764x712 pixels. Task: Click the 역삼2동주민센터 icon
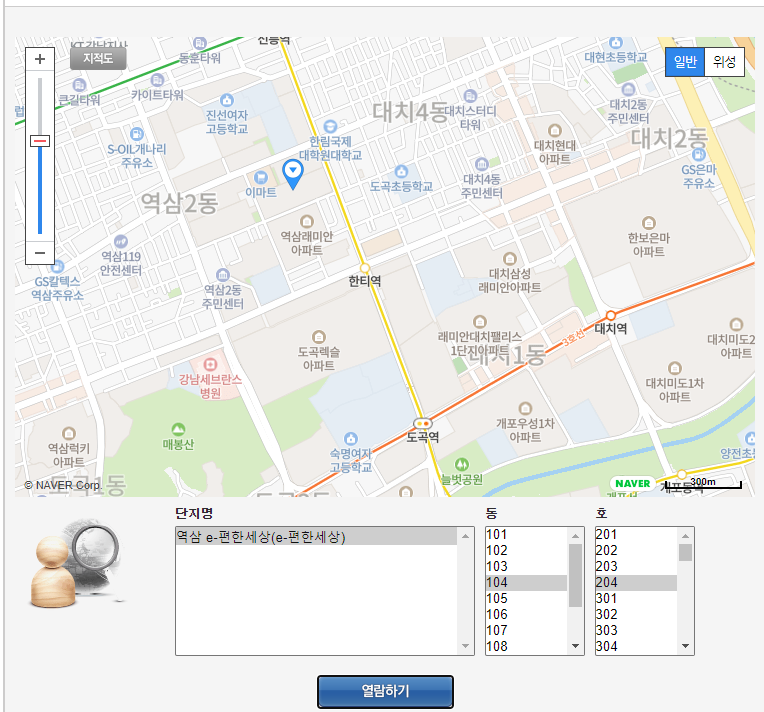click(x=223, y=275)
